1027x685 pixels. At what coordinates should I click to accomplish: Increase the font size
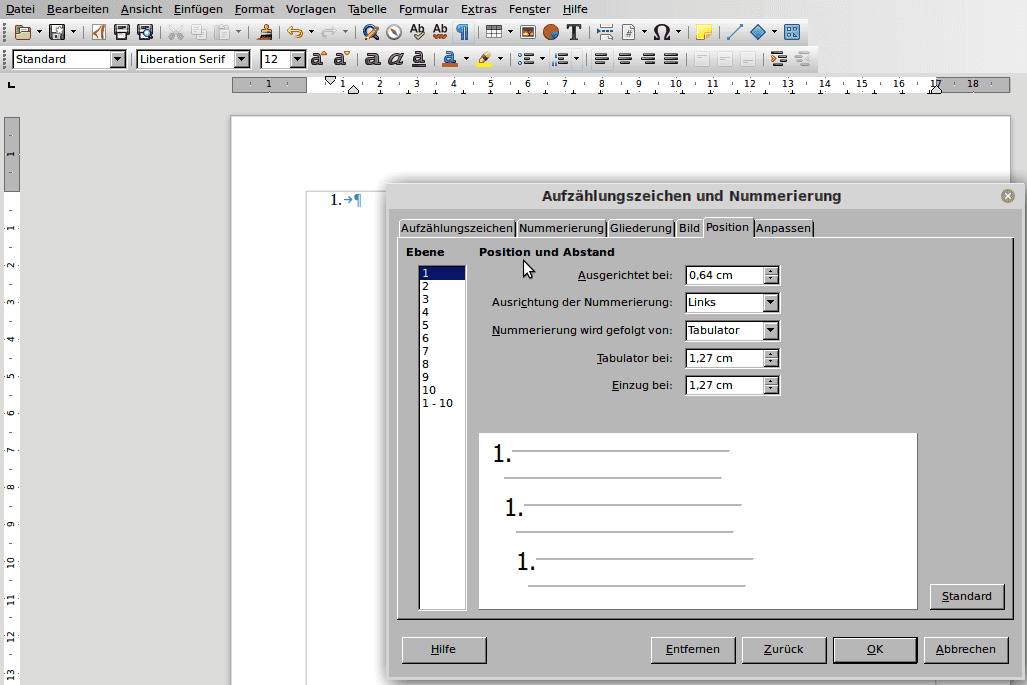click(x=318, y=59)
